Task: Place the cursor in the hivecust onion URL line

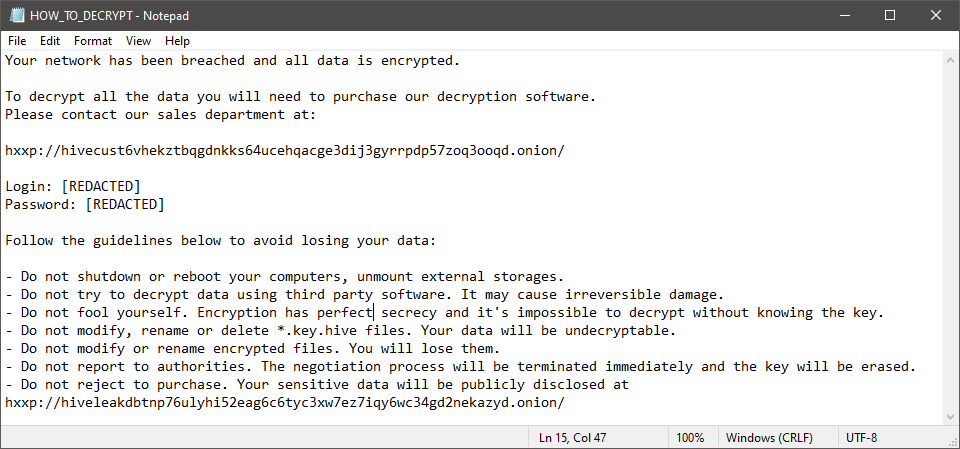Action: 285,151
